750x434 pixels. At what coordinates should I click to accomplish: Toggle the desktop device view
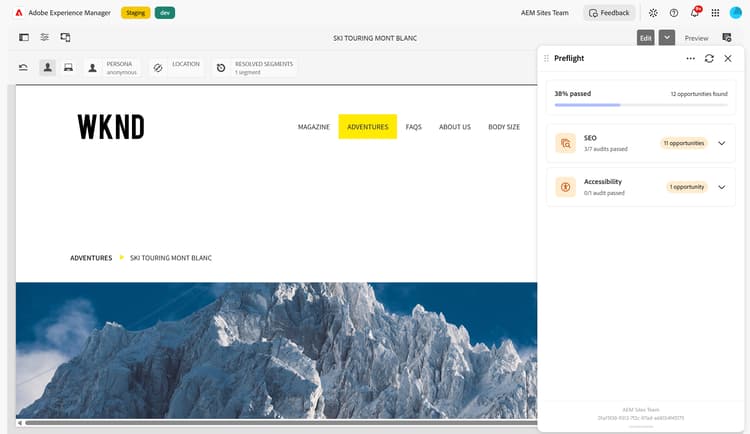point(68,67)
